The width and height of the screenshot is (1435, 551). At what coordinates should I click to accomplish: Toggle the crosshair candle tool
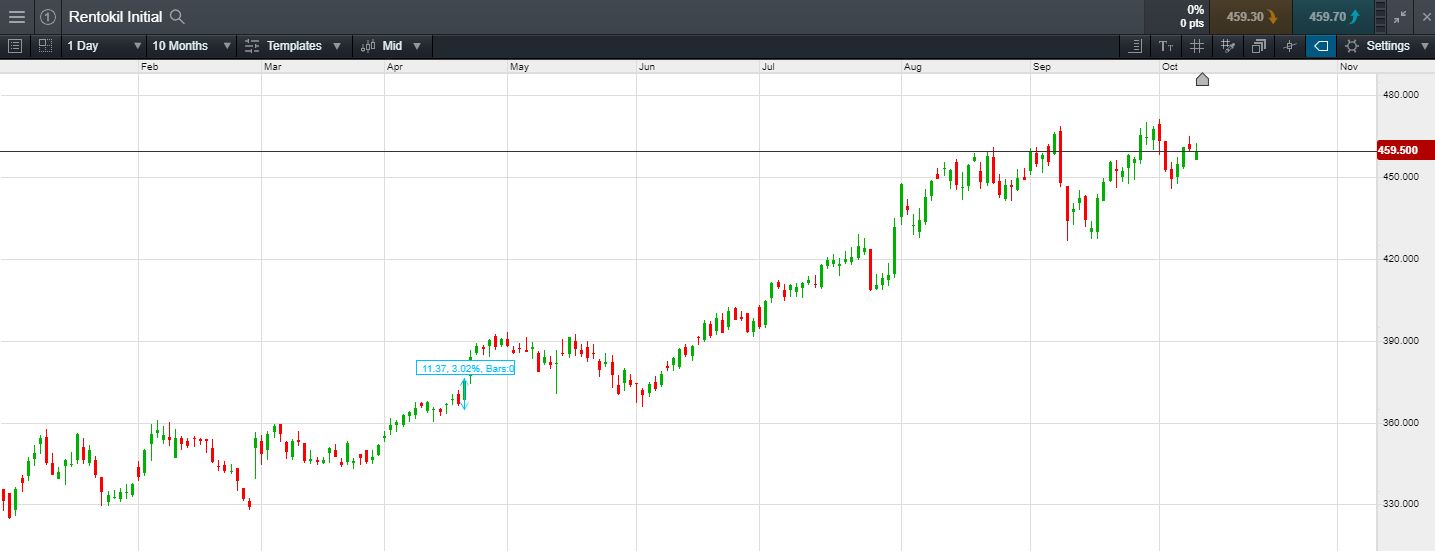(1290, 46)
